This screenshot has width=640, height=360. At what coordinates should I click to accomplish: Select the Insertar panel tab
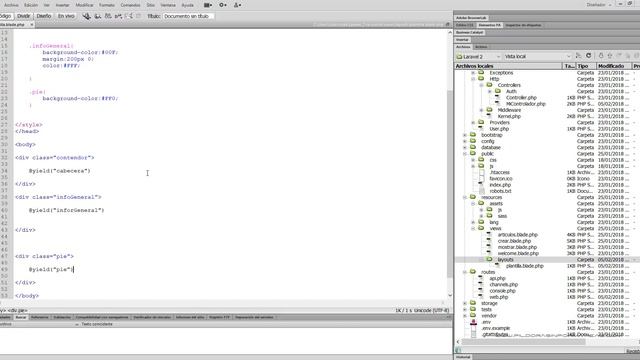(462, 40)
